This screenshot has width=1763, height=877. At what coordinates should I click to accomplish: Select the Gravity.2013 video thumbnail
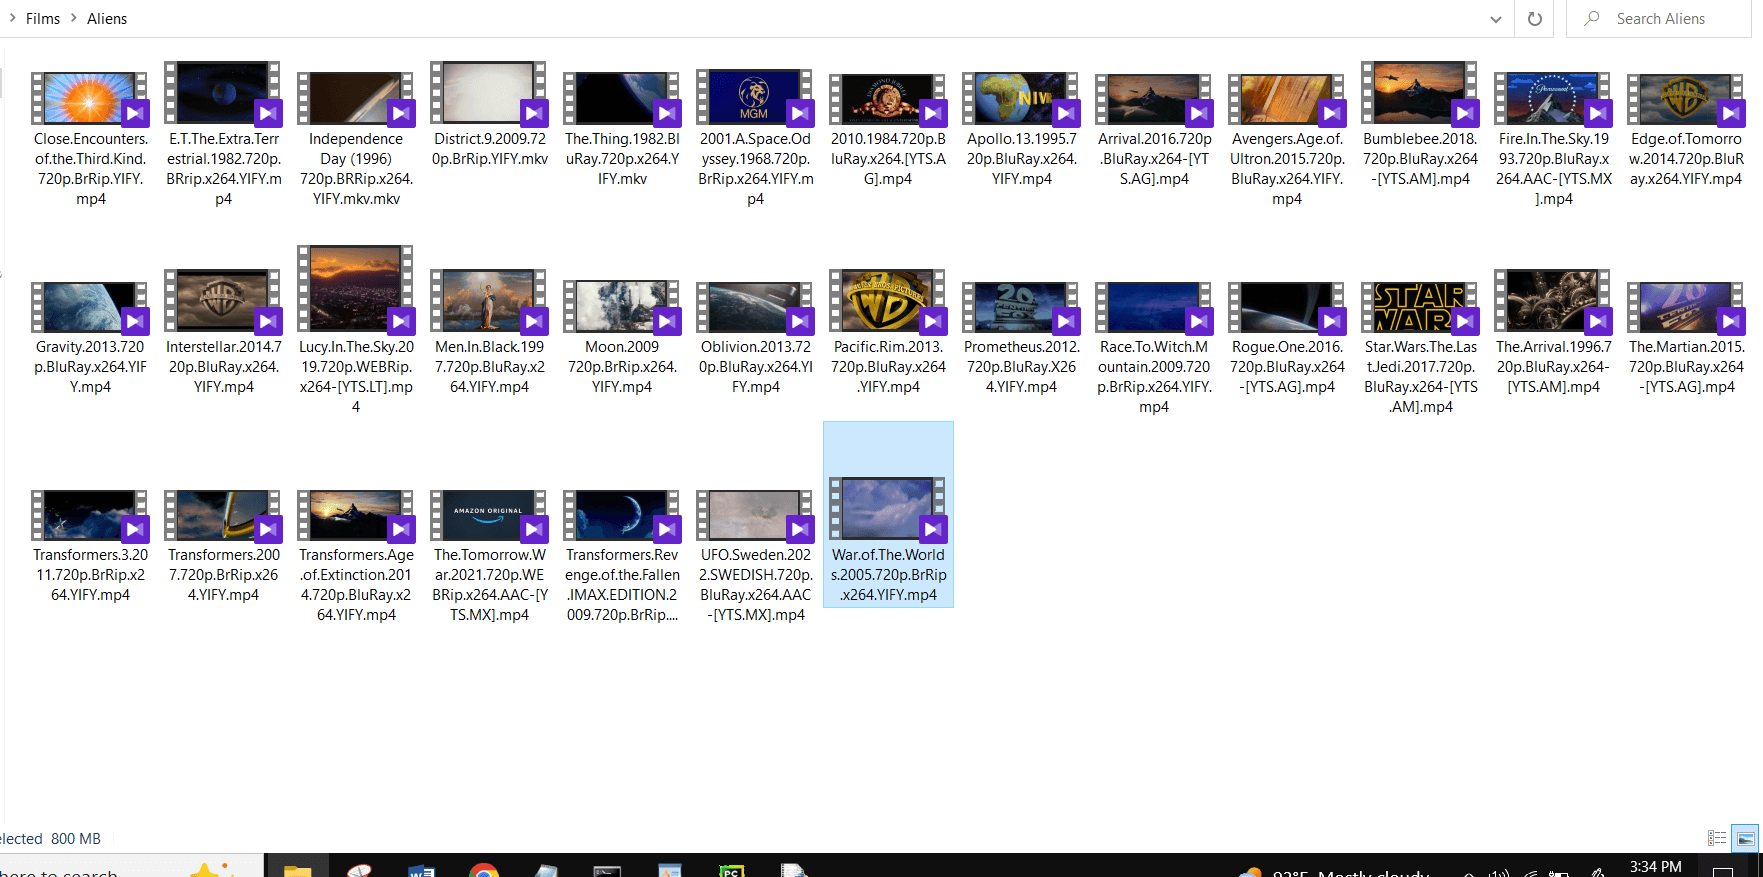90,307
